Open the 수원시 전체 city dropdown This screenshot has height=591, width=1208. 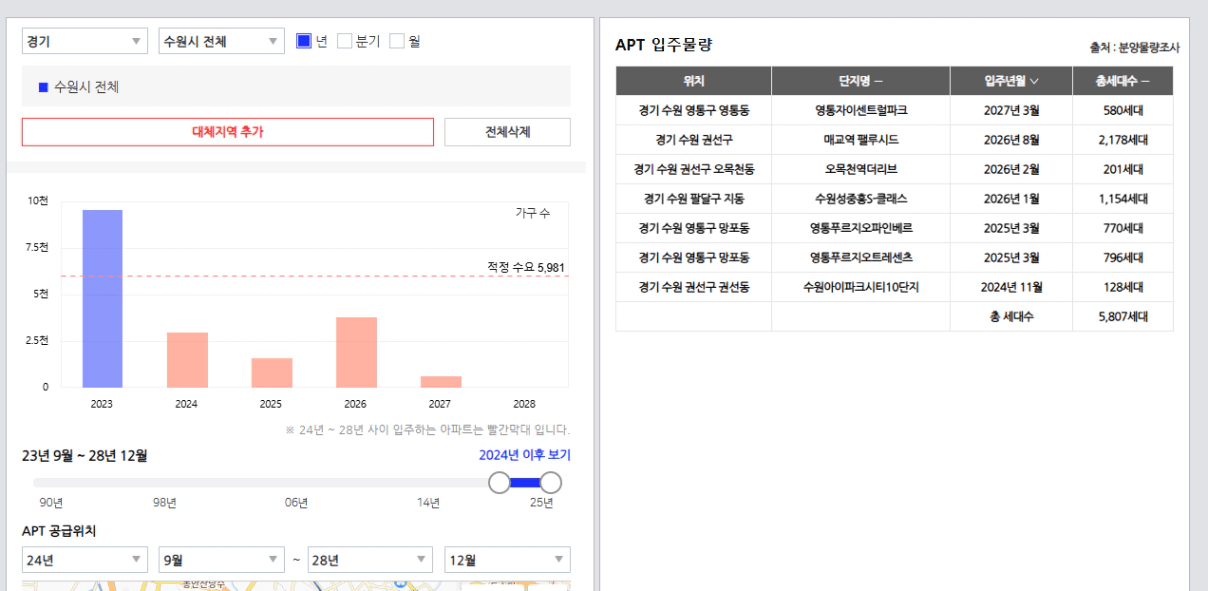coord(222,41)
